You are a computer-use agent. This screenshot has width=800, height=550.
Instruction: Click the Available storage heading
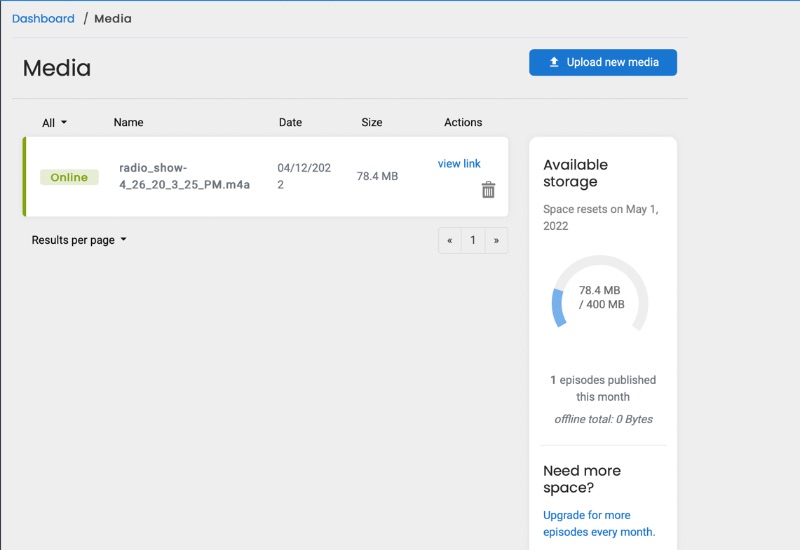(576, 173)
